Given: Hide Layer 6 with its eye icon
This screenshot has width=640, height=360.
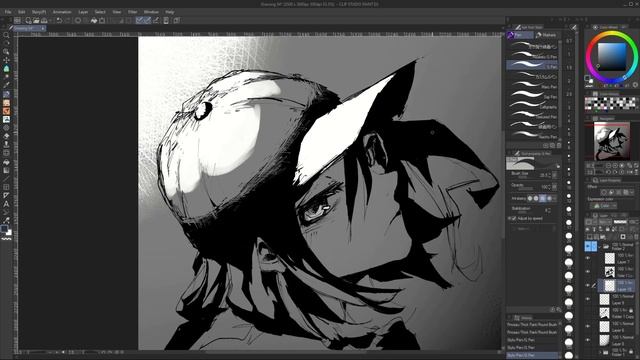Looking at the screenshot, I should pos(588,327).
